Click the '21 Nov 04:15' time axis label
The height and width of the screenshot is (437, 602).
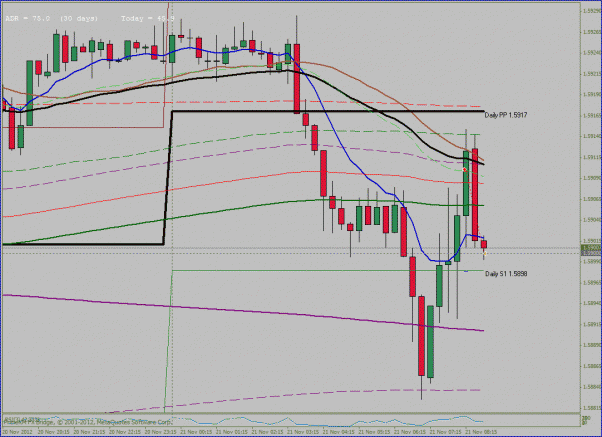(x=340, y=432)
